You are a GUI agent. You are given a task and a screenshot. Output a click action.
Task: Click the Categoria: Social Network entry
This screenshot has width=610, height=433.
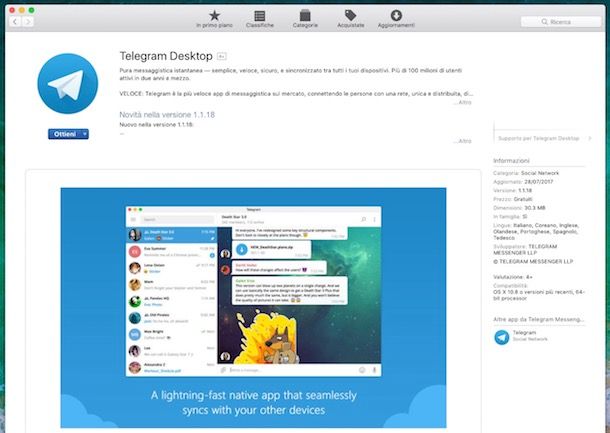(526, 173)
